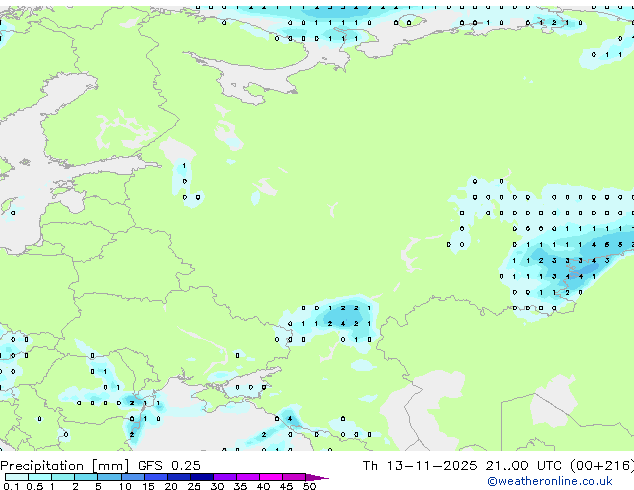Image resolution: width=634 pixels, height=490 pixels.
Task: Click the legend scale label "35"
Action: coord(240,486)
